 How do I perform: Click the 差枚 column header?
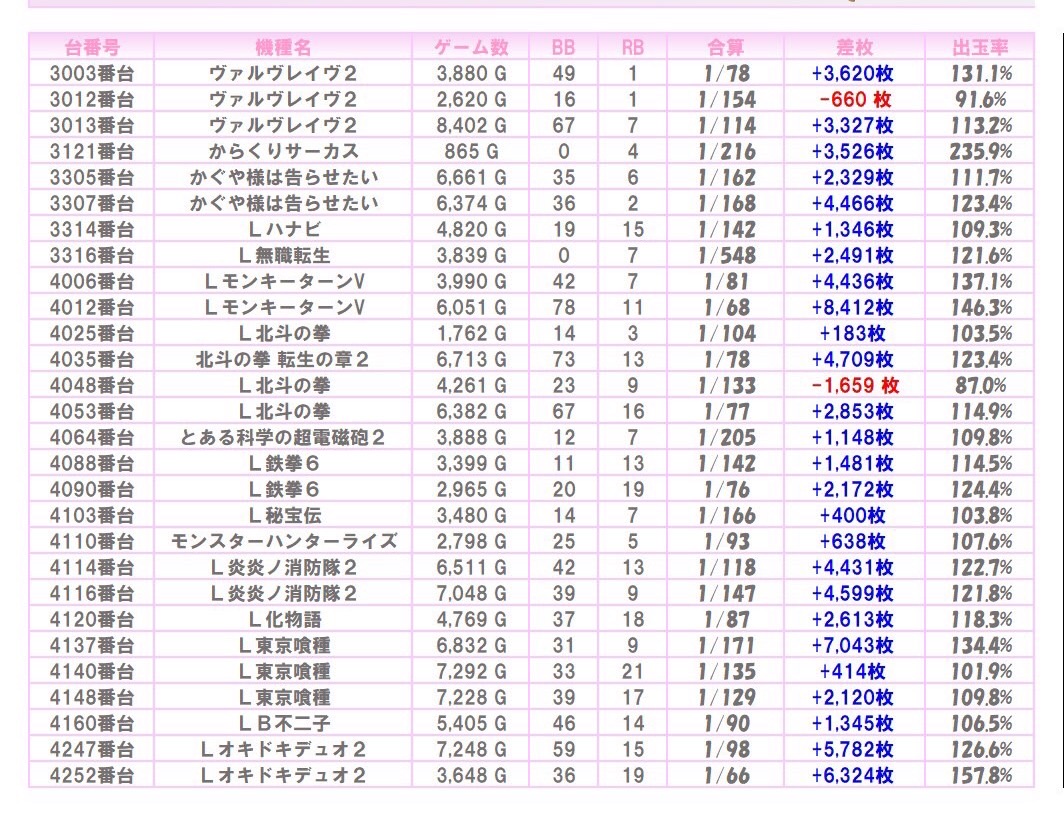pos(854,47)
